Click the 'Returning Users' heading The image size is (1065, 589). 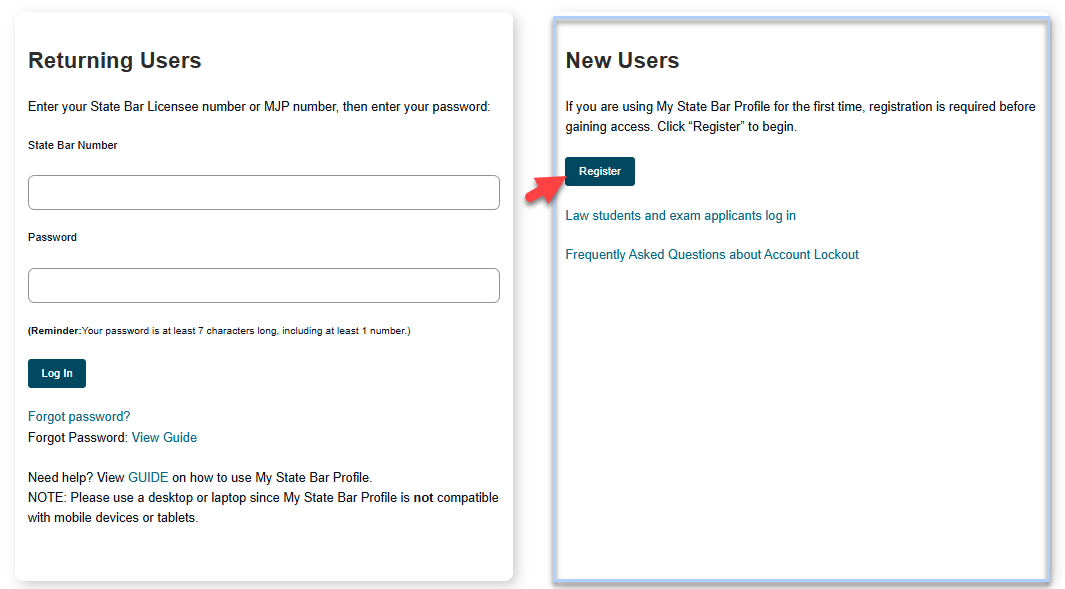pyautogui.click(x=114, y=61)
